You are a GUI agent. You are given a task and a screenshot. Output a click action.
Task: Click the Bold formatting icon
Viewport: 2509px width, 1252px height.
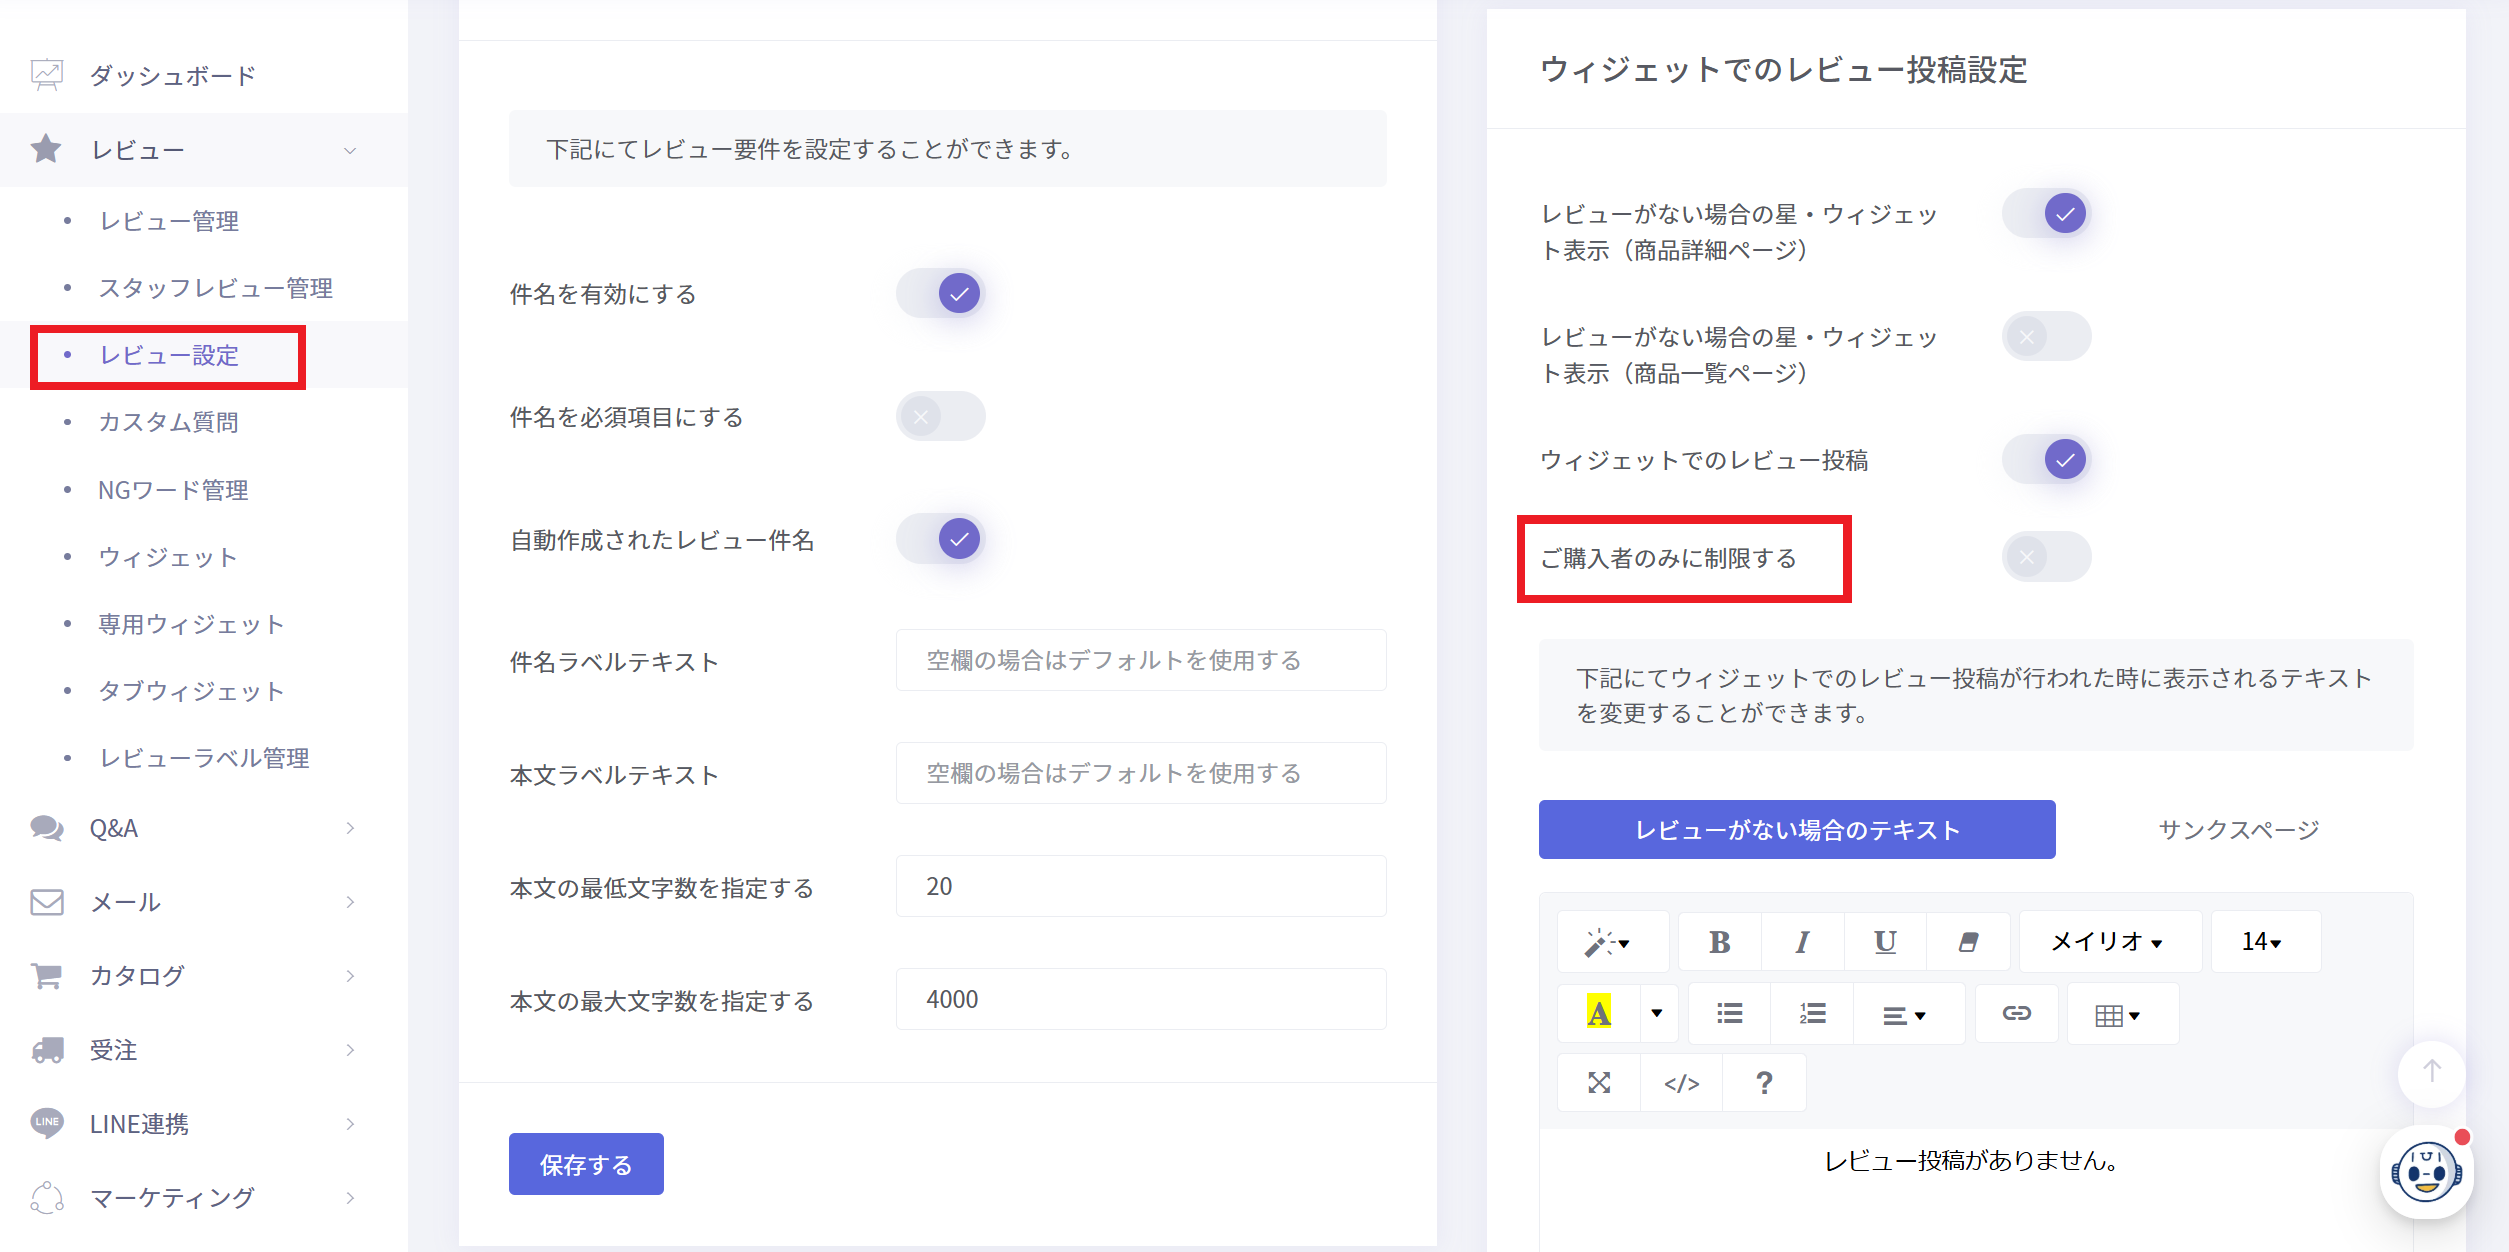[1719, 942]
